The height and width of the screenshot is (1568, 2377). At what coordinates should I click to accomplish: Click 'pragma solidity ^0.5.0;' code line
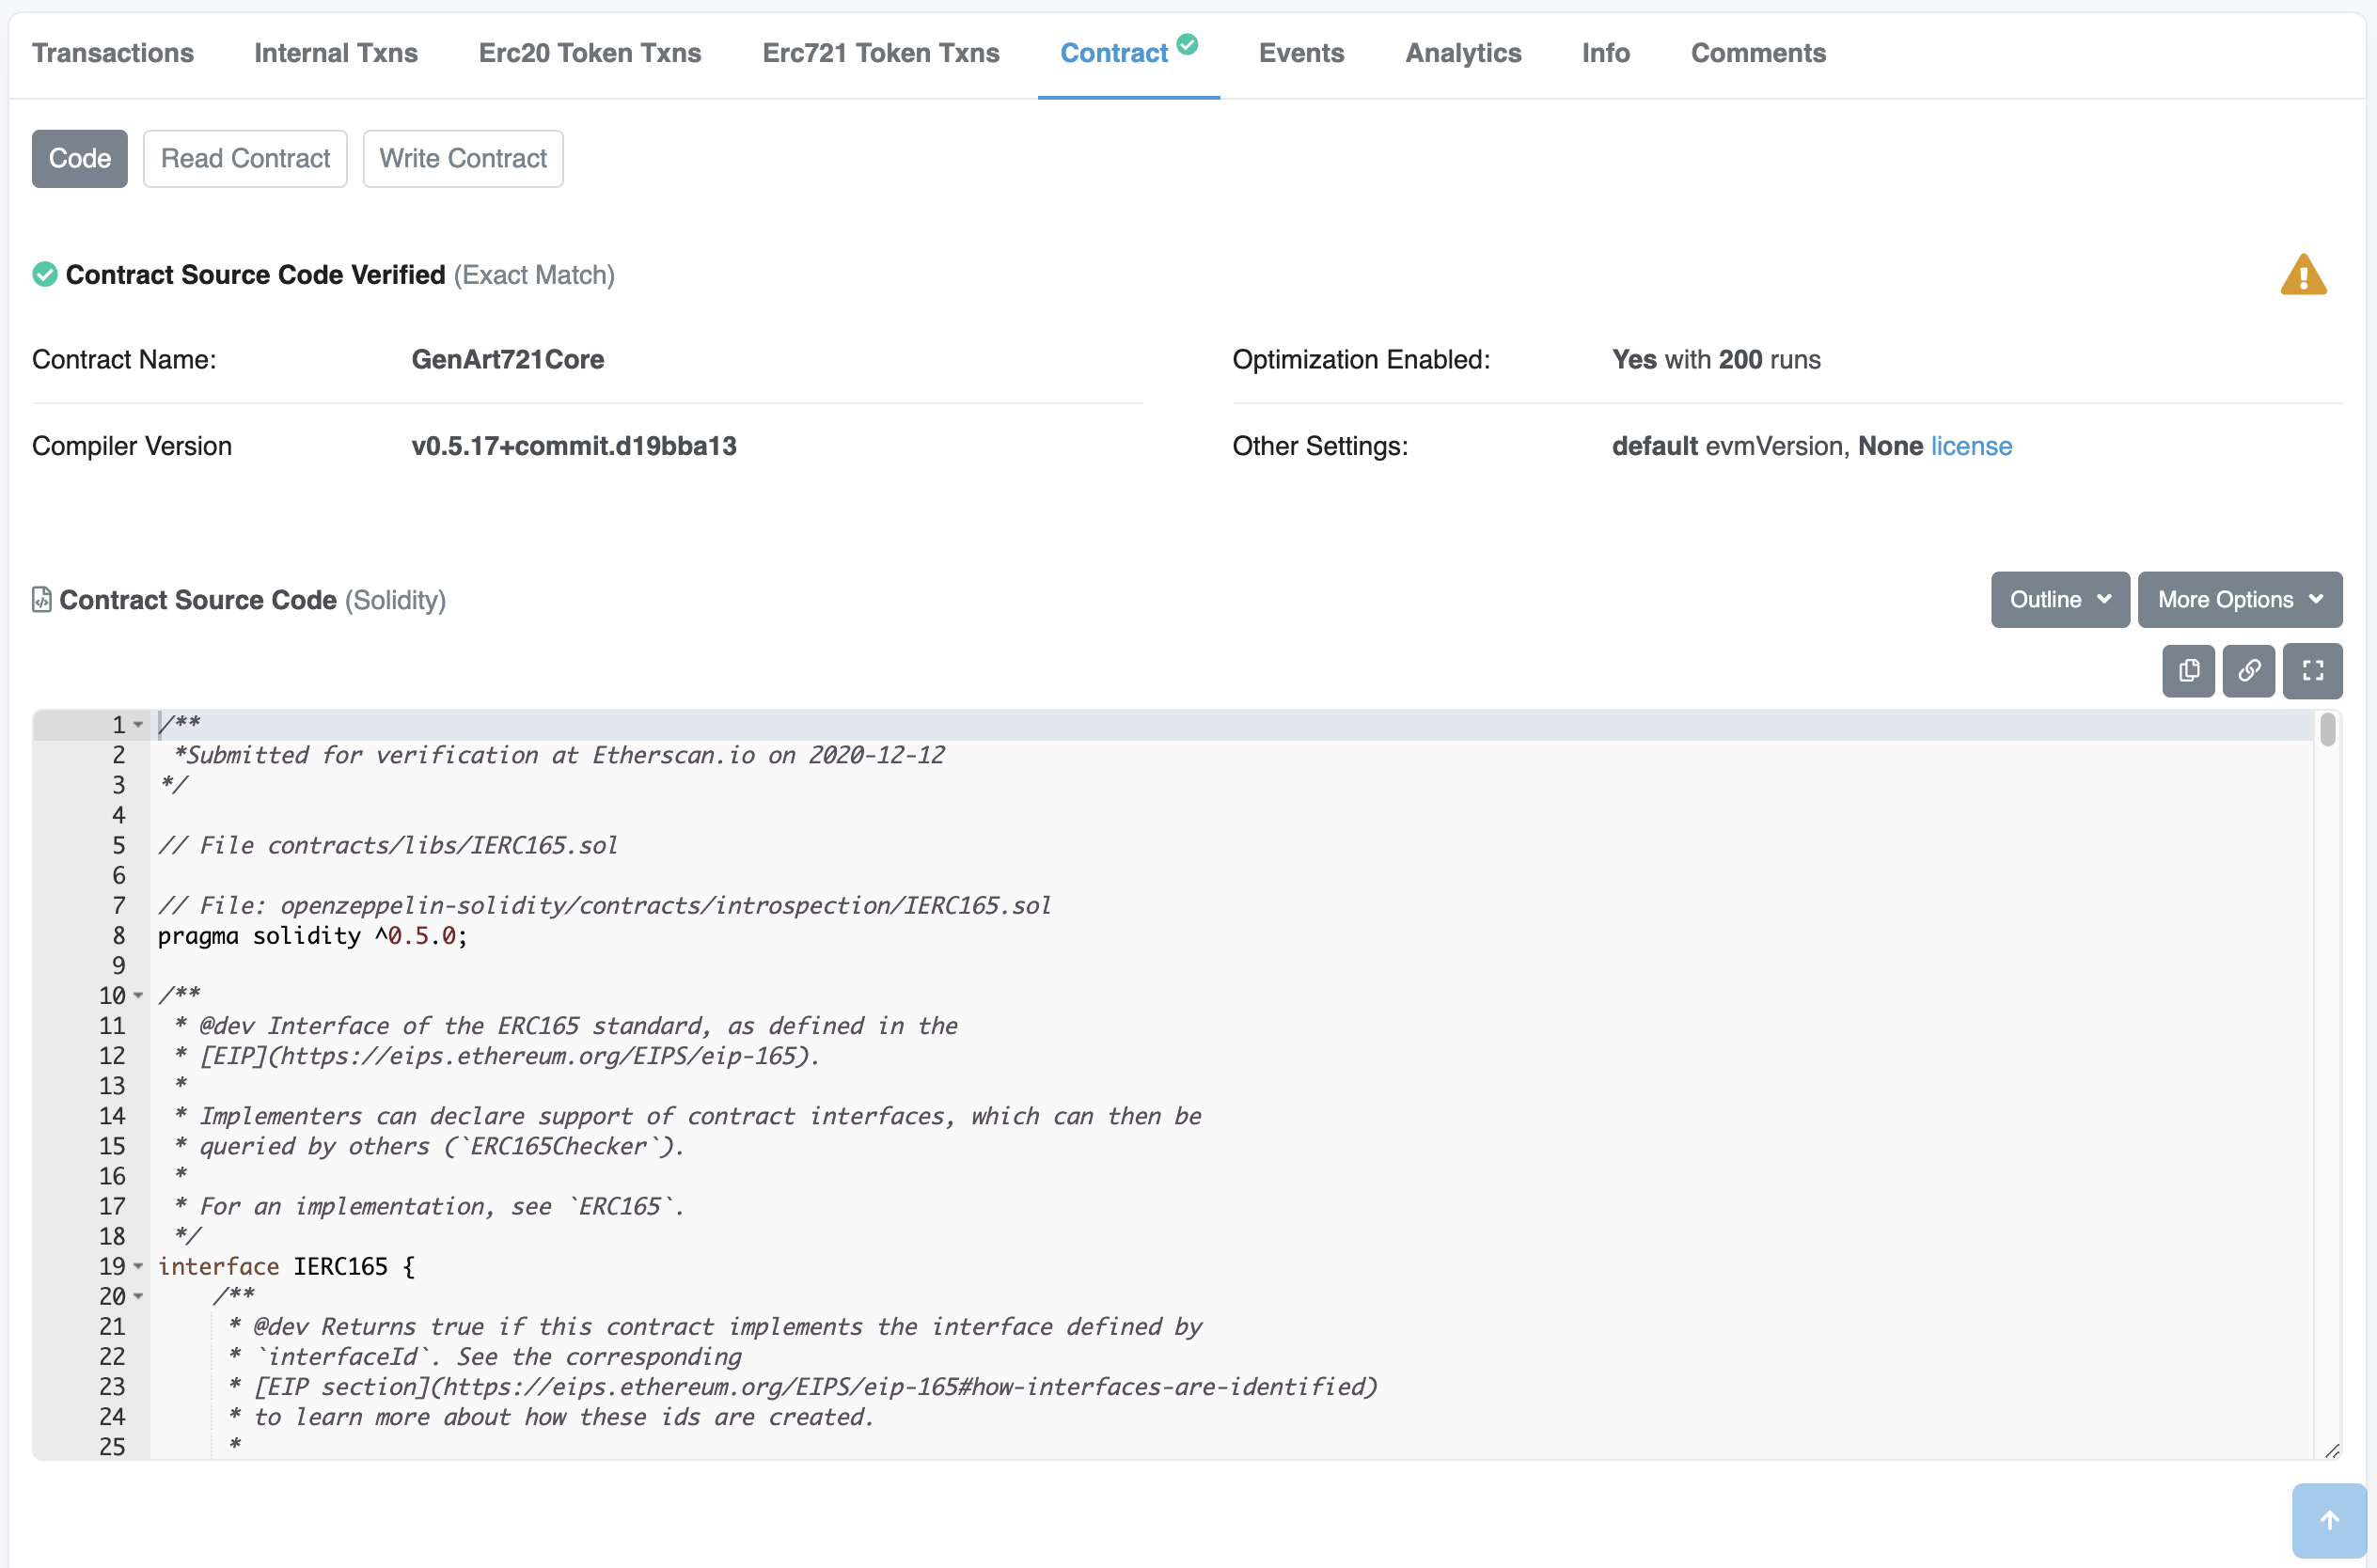[313, 936]
